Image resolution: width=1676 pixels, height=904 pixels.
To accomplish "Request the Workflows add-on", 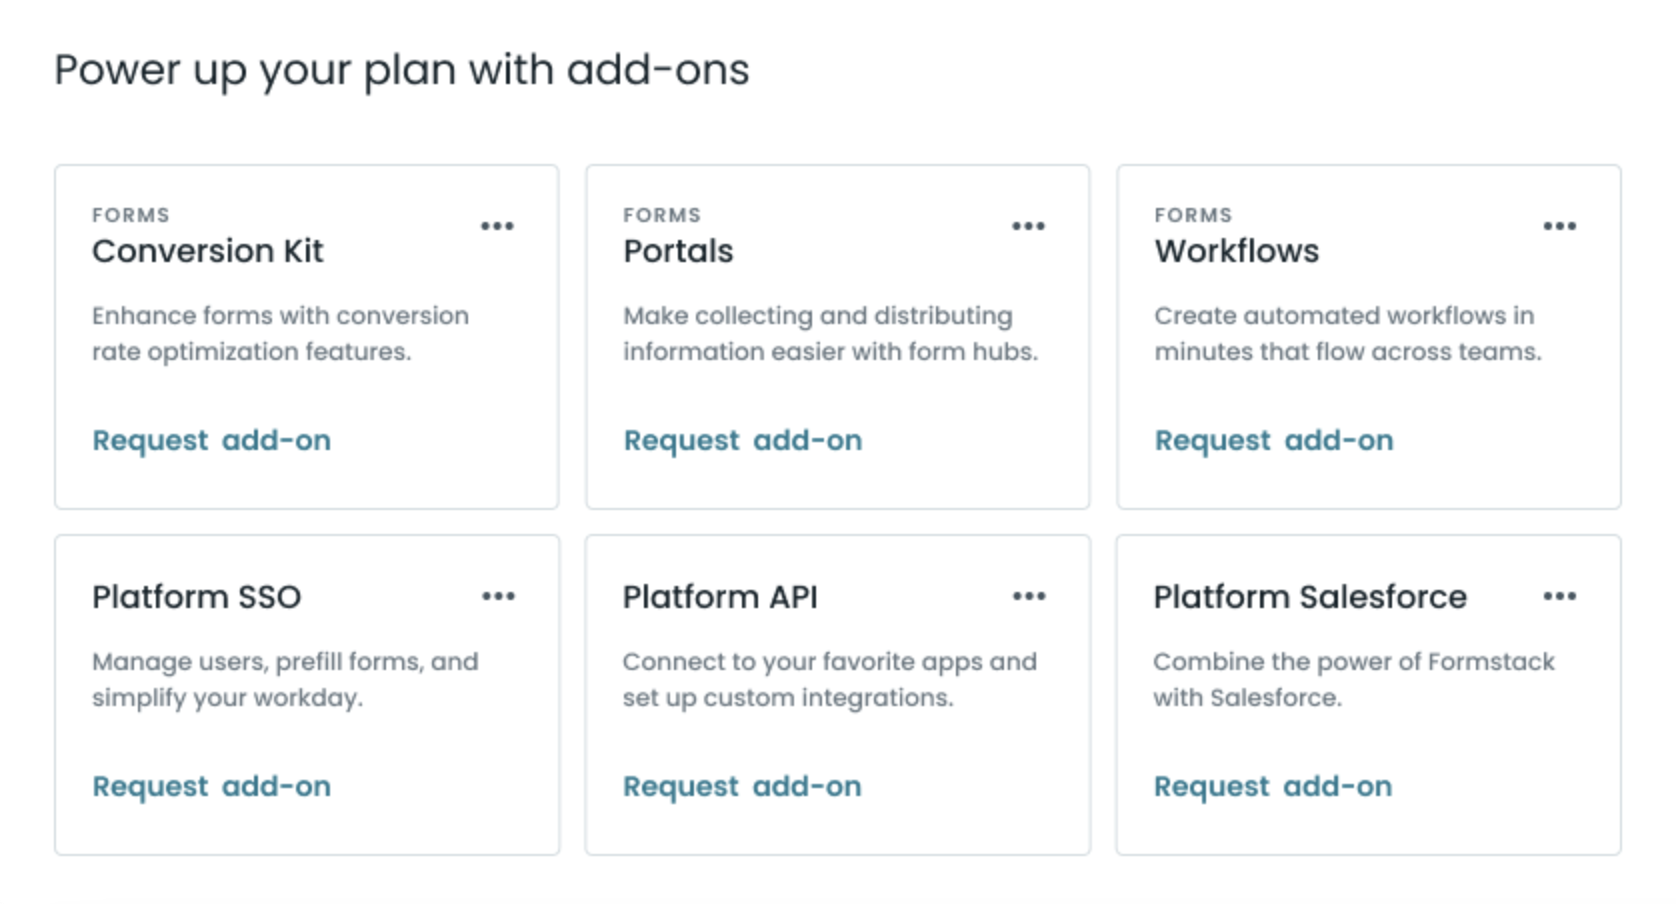I will pos(1273,441).
